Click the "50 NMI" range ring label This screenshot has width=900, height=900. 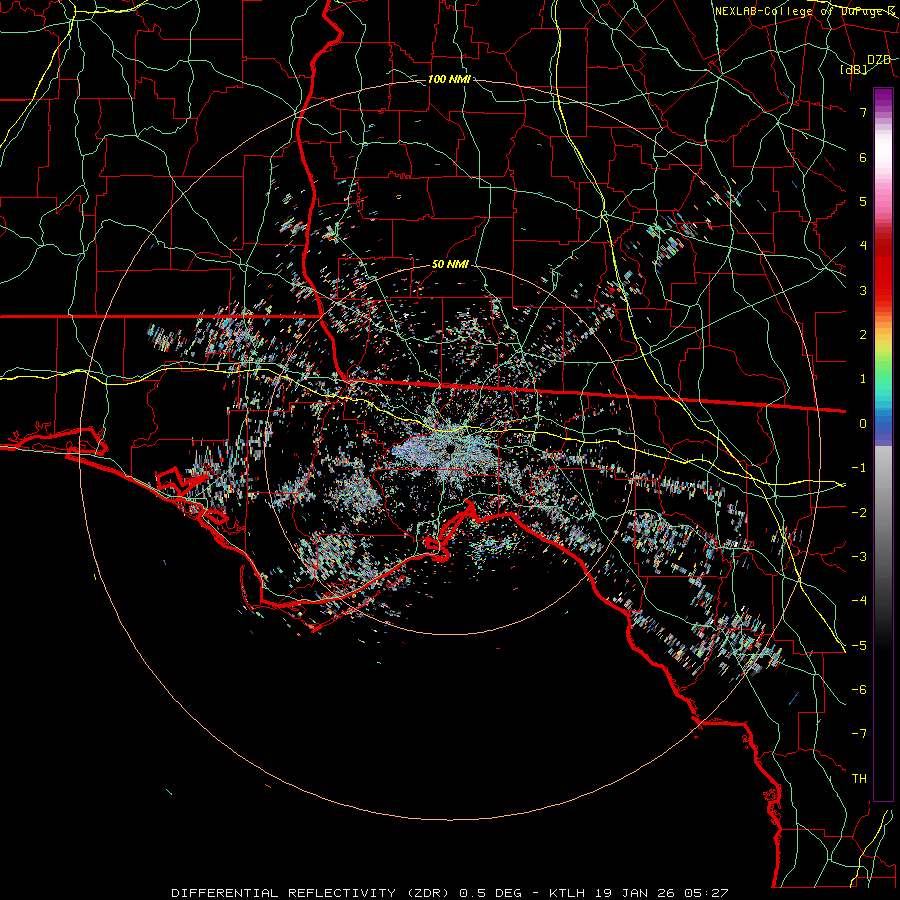point(450,265)
